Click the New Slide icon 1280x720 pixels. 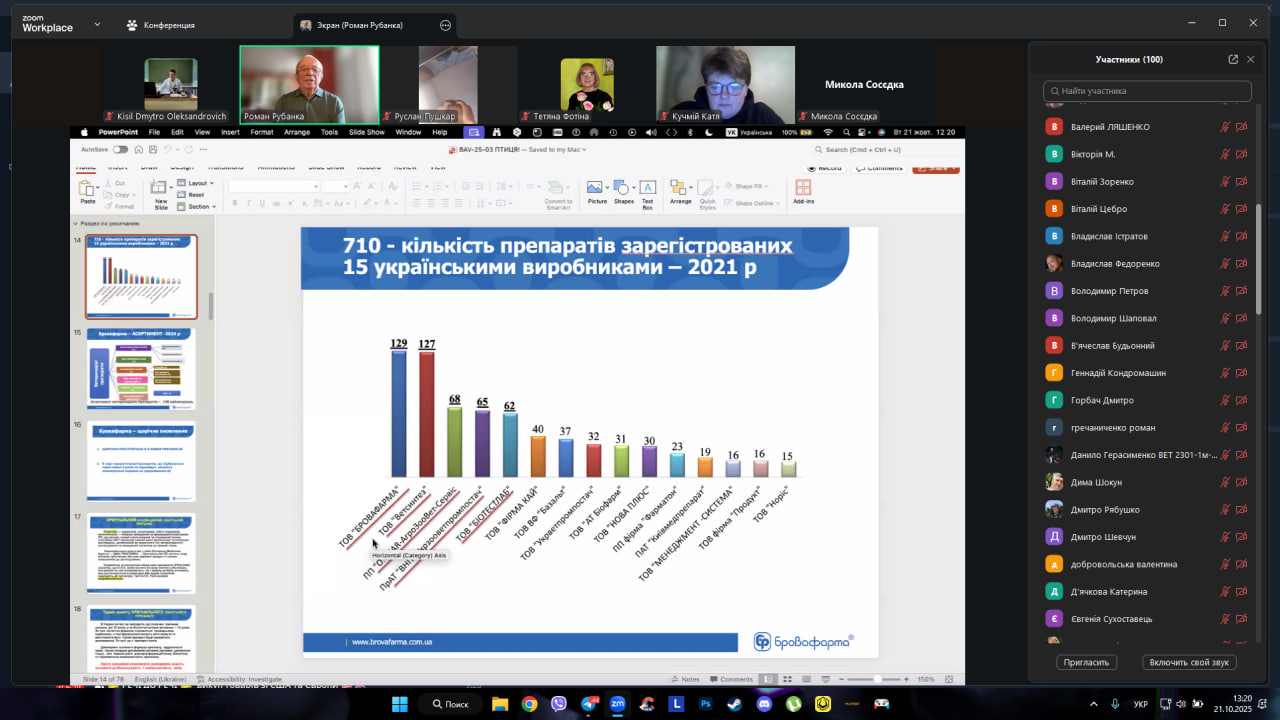tap(161, 190)
